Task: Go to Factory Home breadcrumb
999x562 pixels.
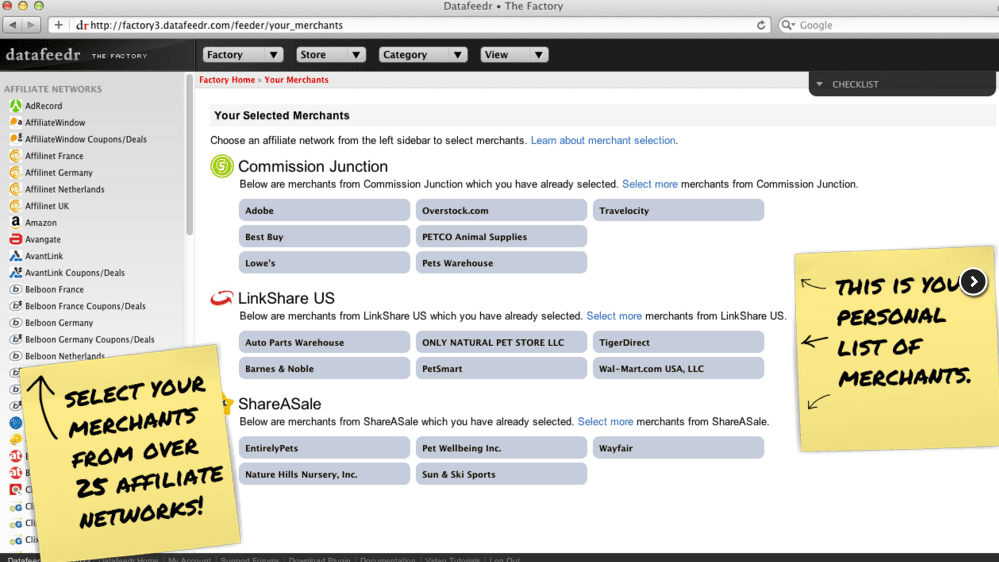Action: point(227,80)
